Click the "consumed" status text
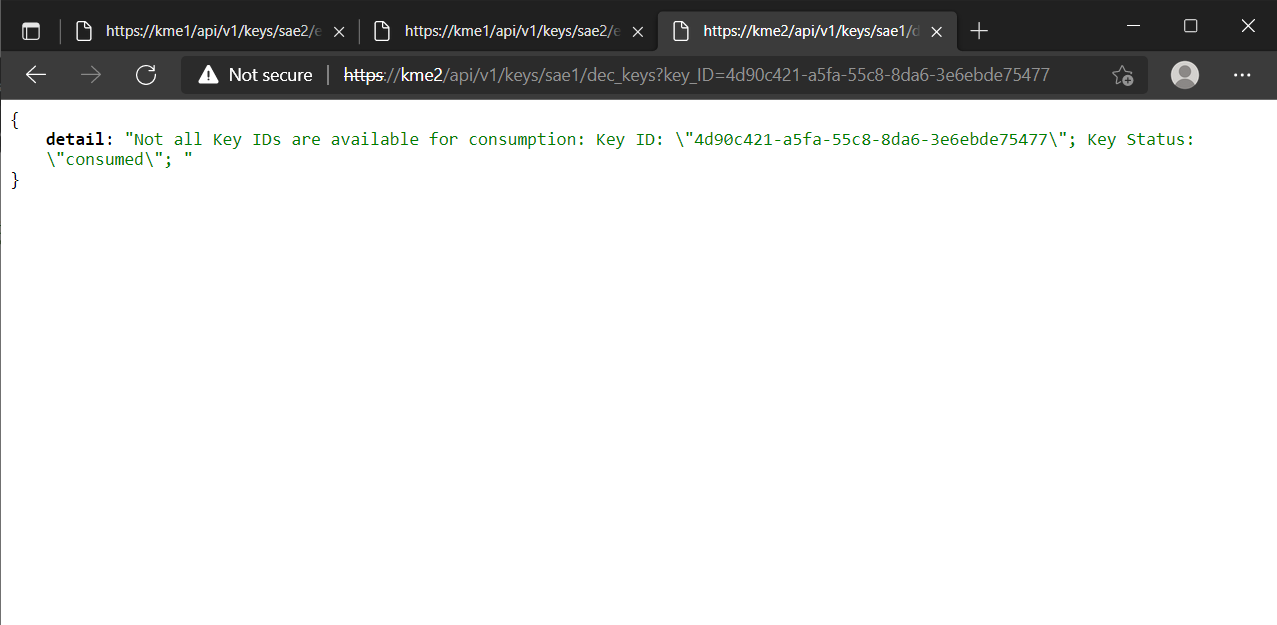Image resolution: width=1277 pixels, height=625 pixels. [x=104, y=160]
